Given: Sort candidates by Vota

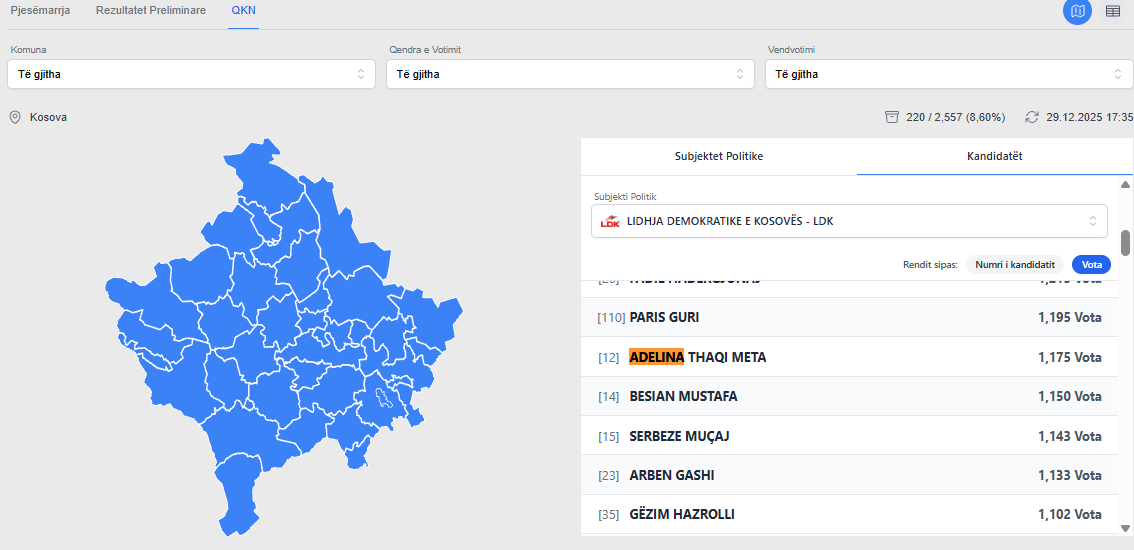Looking at the screenshot, I should [1091, 265].
